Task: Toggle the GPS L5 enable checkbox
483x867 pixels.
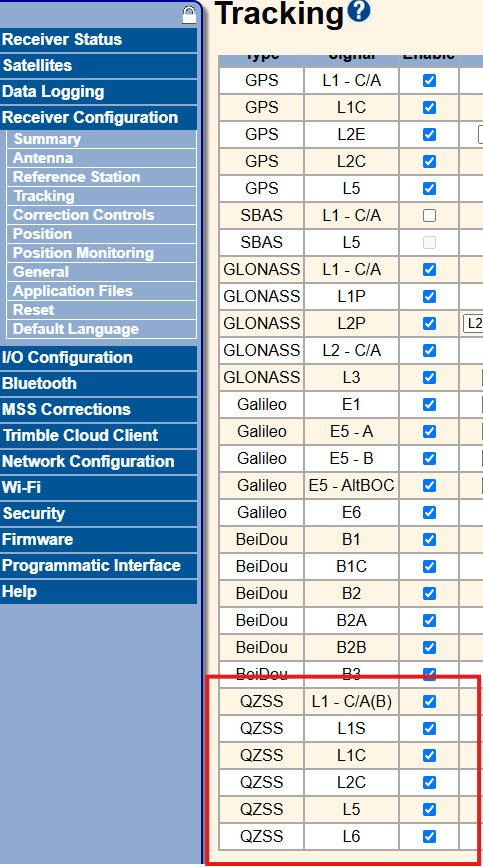Action: [x=429, y=189]
